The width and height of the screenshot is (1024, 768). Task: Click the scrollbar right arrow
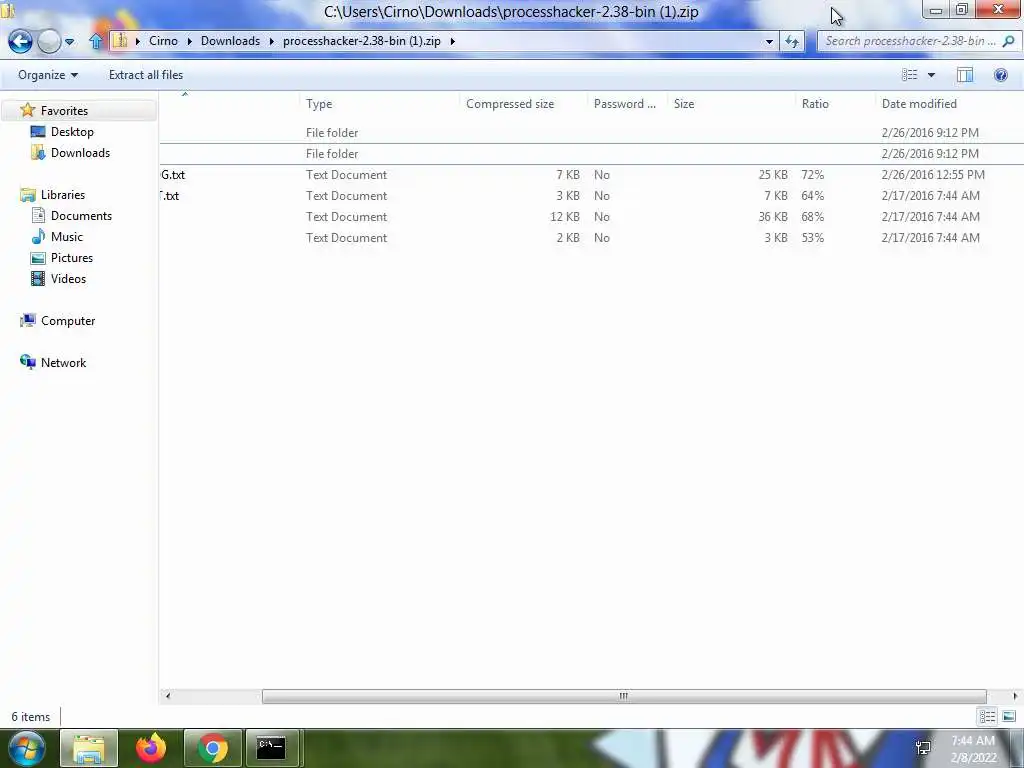(x=1015, y=696)
